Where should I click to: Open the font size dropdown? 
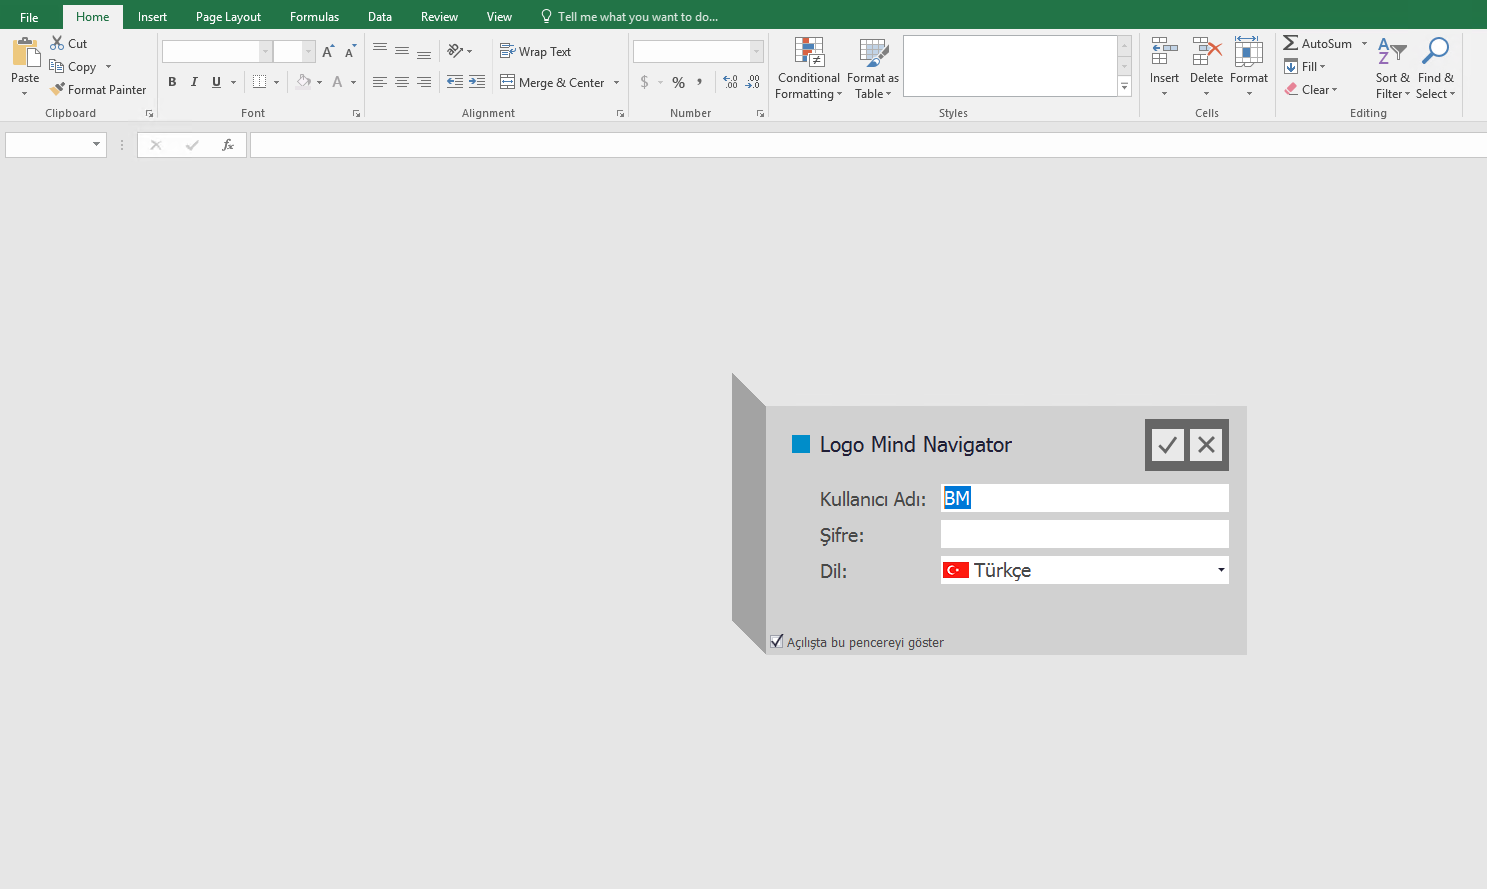coord(310,51)
